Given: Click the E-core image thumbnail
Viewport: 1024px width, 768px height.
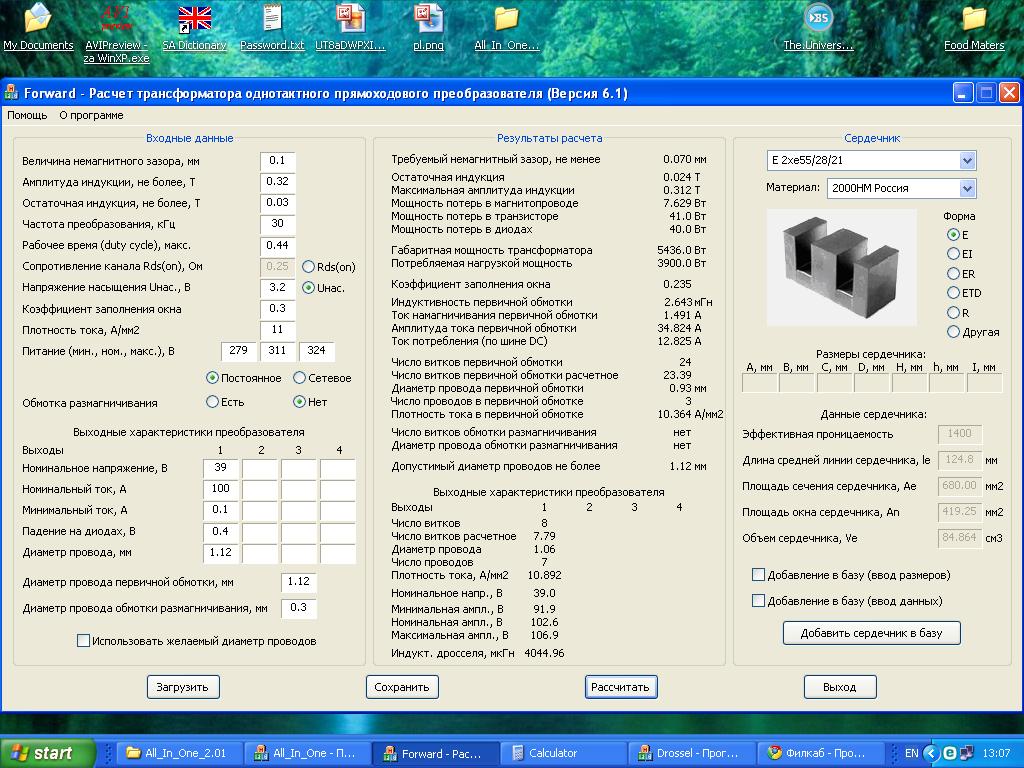Looking at the screenshot, I should coord(841,267).
